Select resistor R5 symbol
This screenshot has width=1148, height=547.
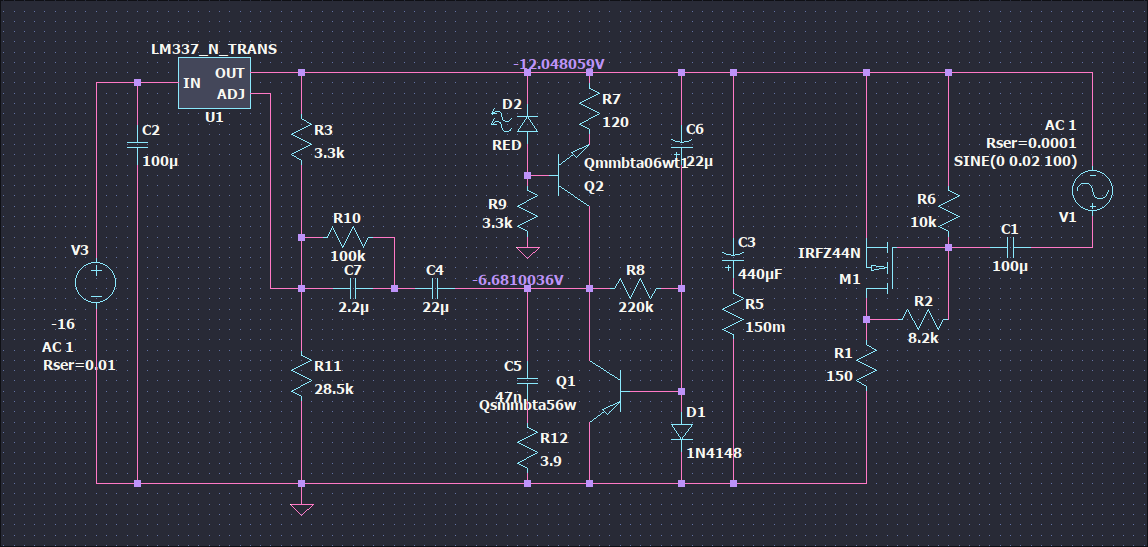click(x=733, y=316)
